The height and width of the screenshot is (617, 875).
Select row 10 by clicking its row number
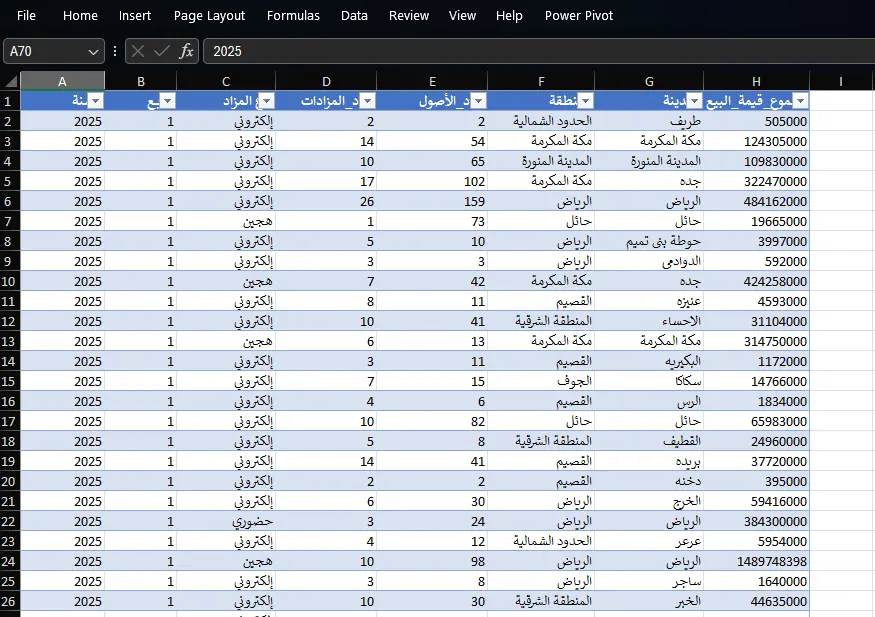(10, 281)
